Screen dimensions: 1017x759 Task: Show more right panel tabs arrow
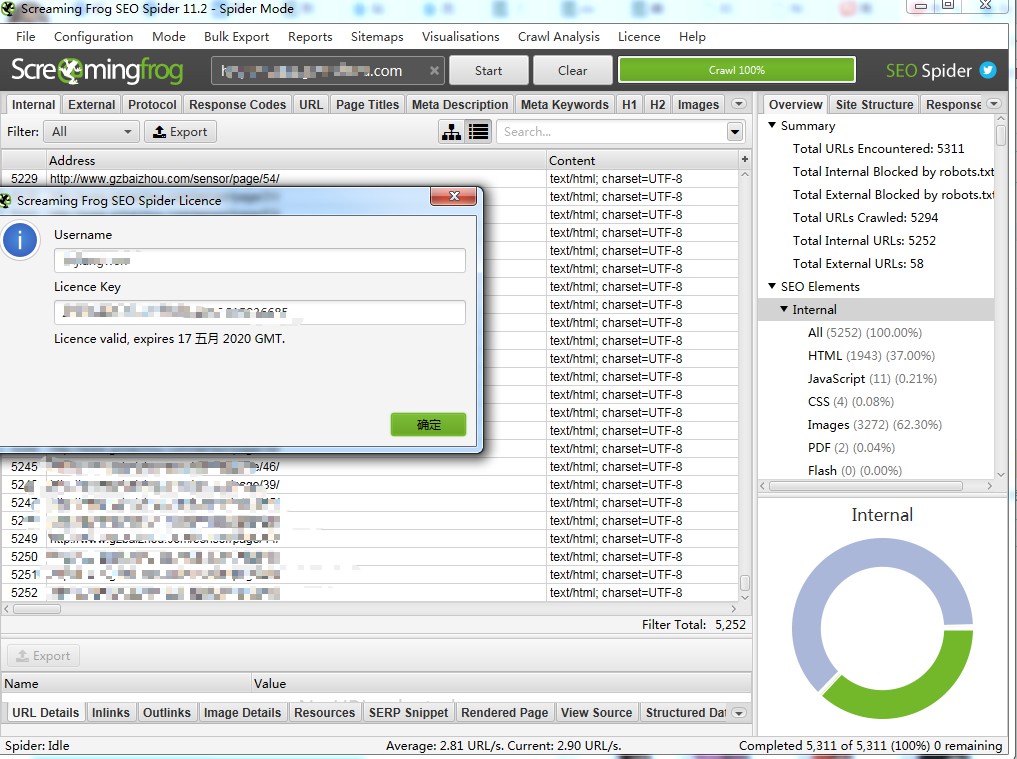pyautogui.click(x=994, y=104)
